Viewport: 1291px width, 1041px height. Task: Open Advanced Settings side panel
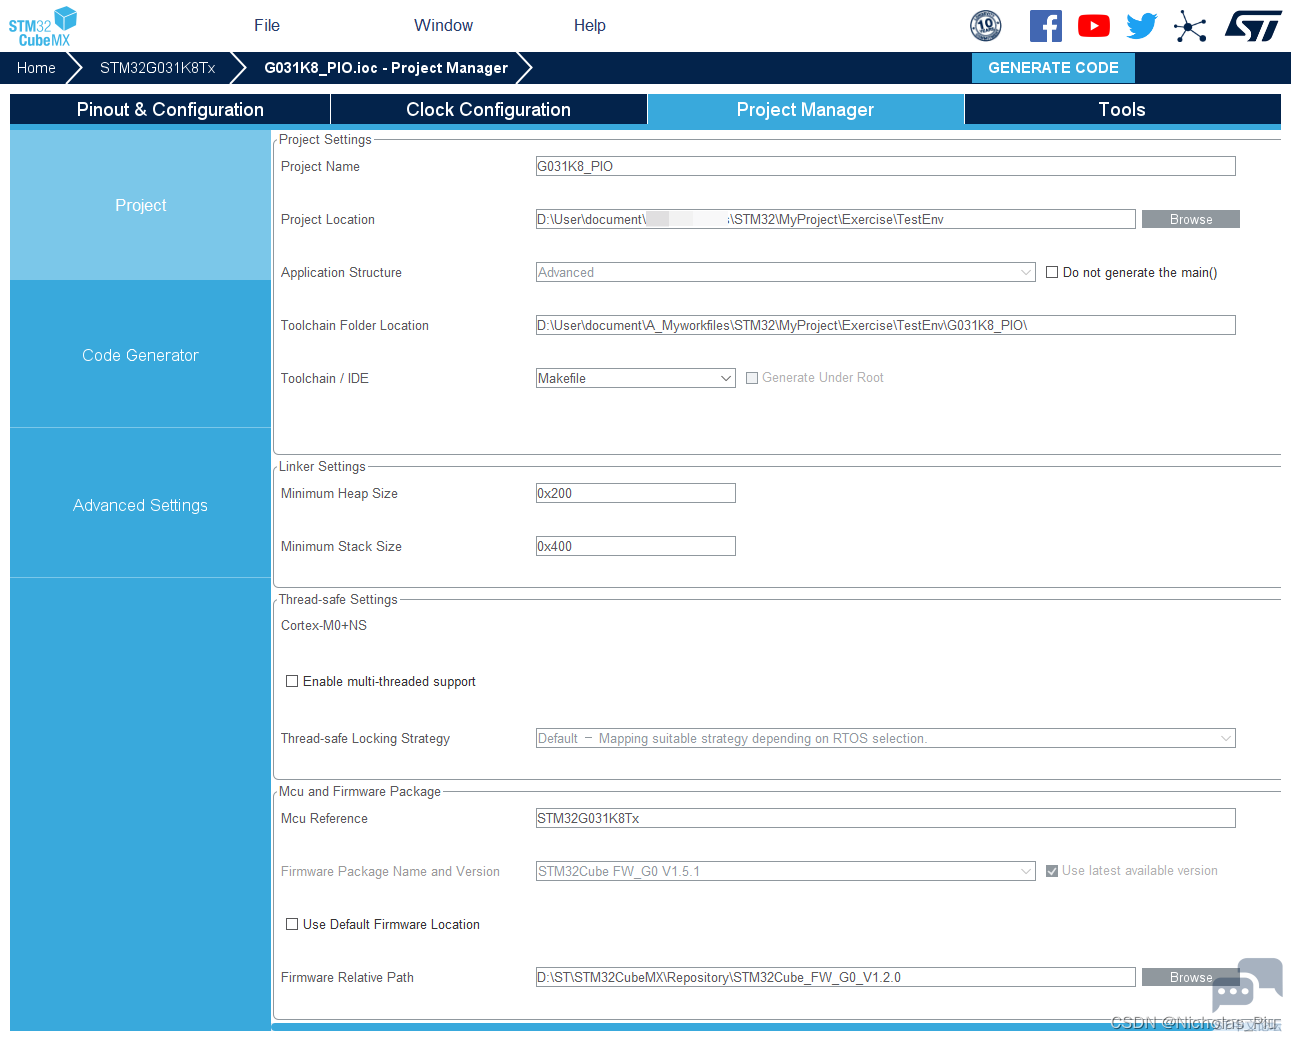[140, 505]
